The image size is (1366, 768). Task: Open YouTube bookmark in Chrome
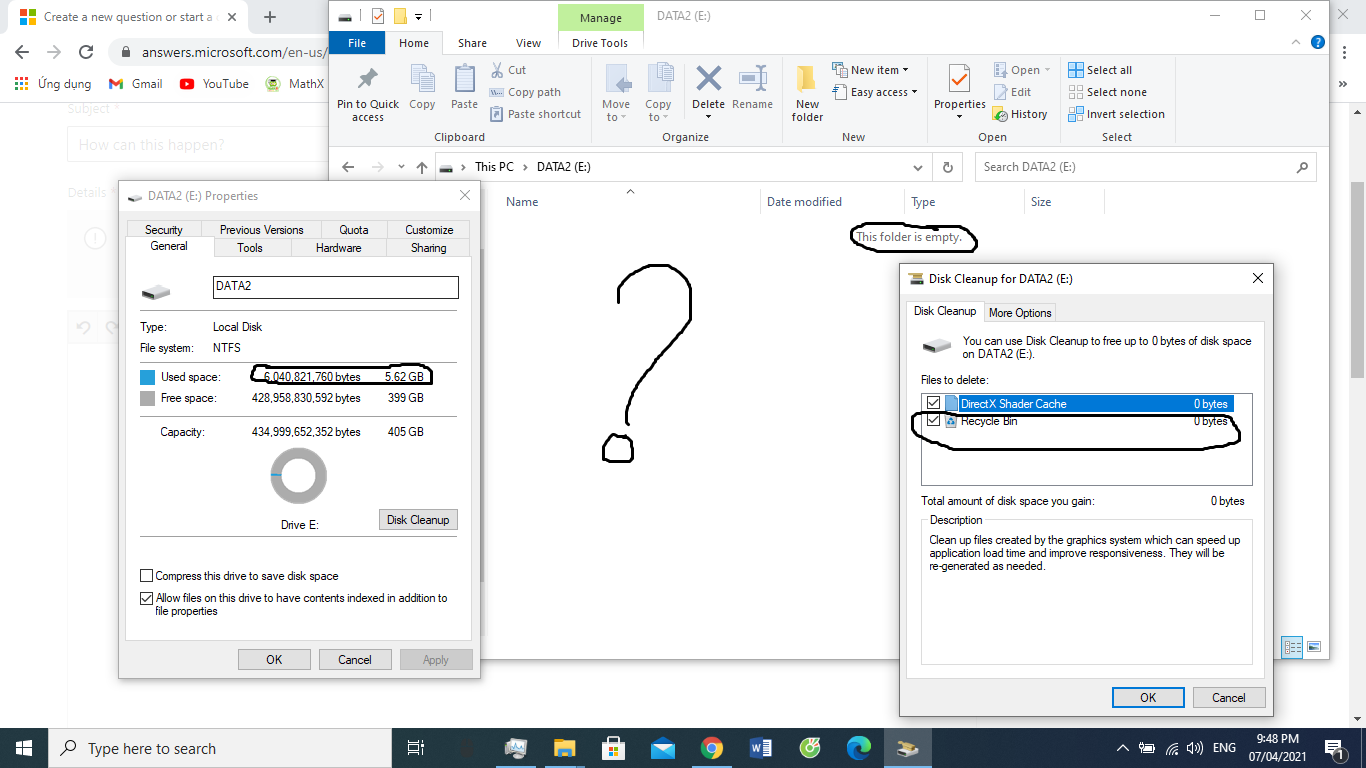pos(214,84)
